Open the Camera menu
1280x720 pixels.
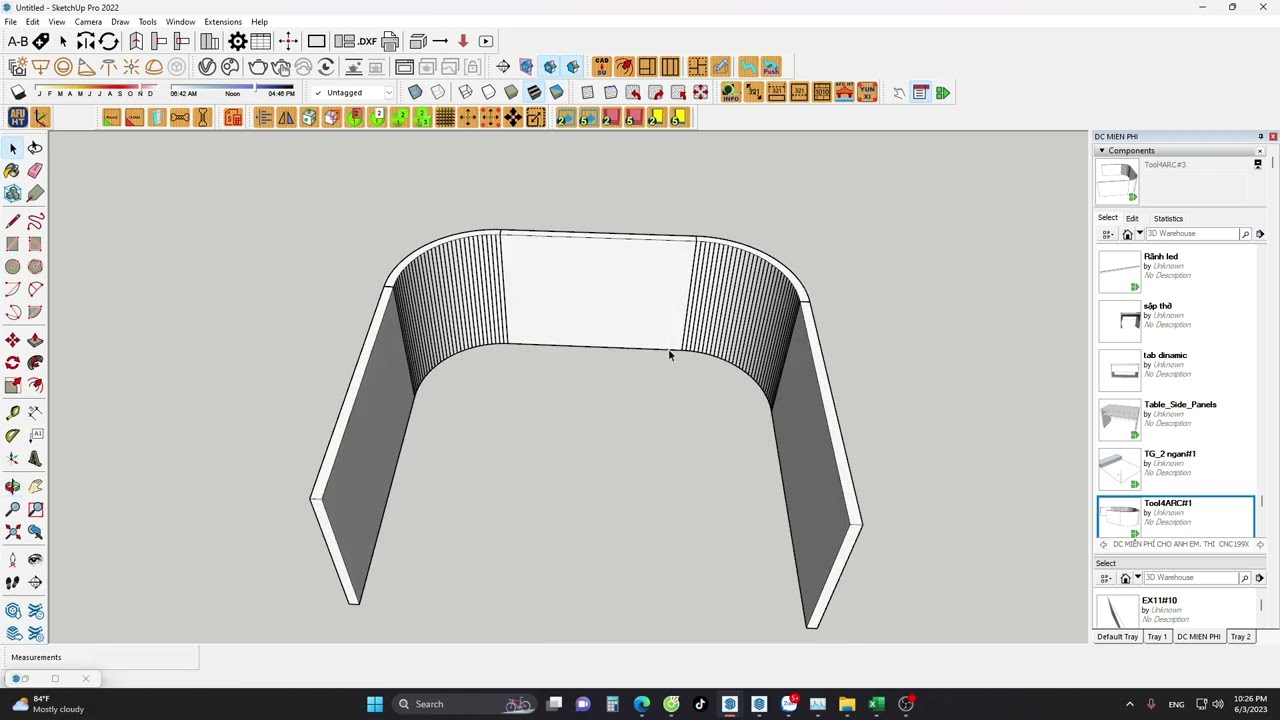pyautogui.click(x=88, y=22)
